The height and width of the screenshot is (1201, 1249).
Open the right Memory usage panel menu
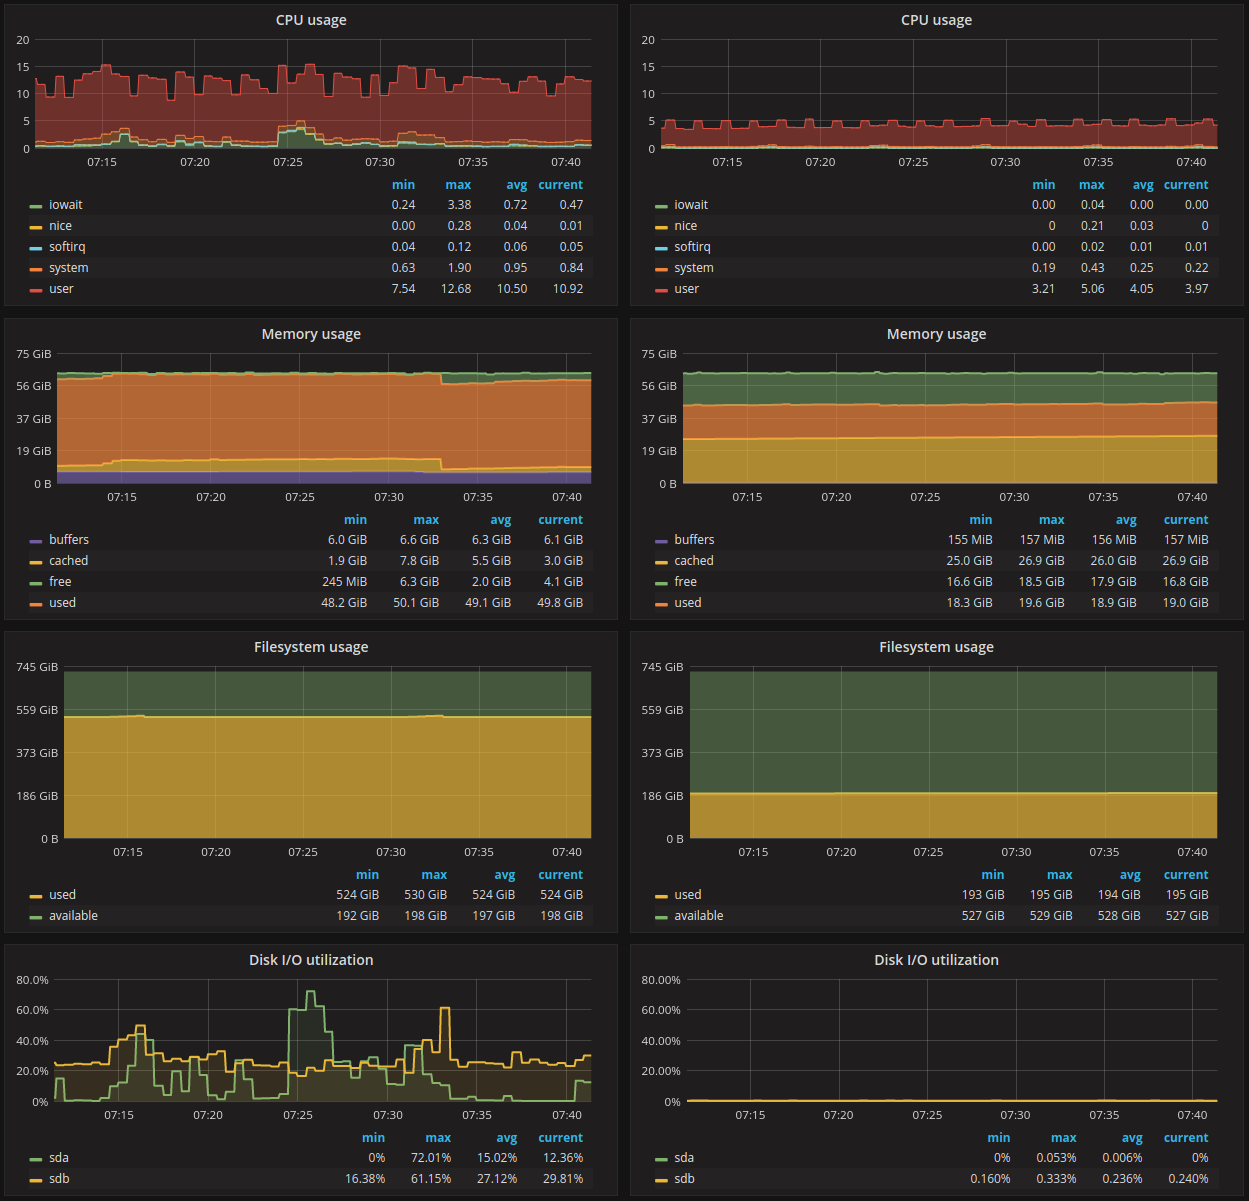(x=936, y=333)
